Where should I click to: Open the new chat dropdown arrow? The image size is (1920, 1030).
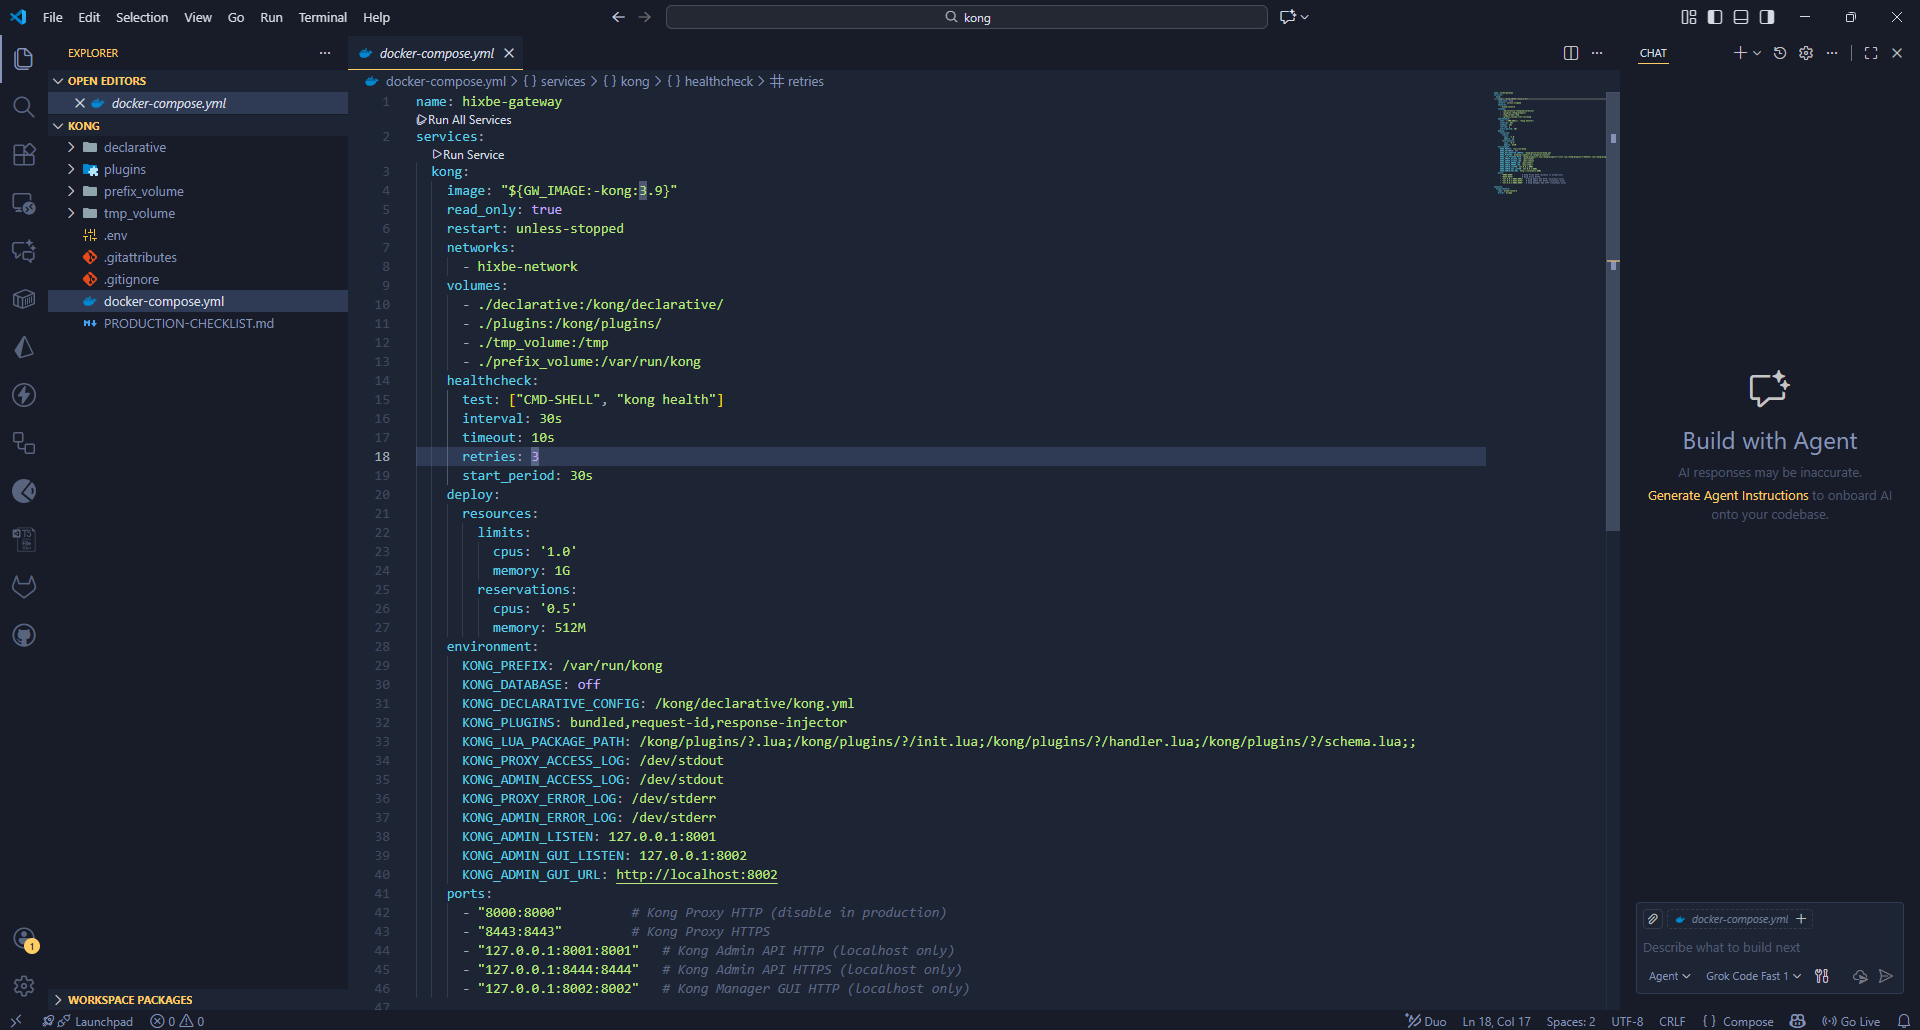(x=1757, y=53)
